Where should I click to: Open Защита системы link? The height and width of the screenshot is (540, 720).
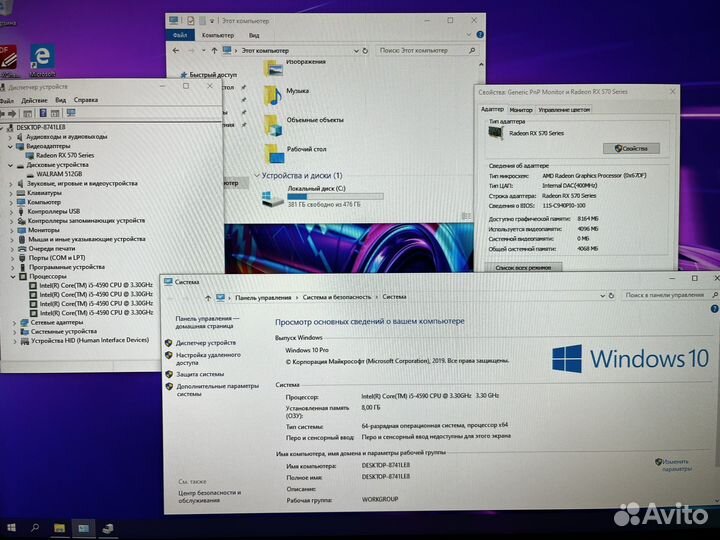(200, 374)
